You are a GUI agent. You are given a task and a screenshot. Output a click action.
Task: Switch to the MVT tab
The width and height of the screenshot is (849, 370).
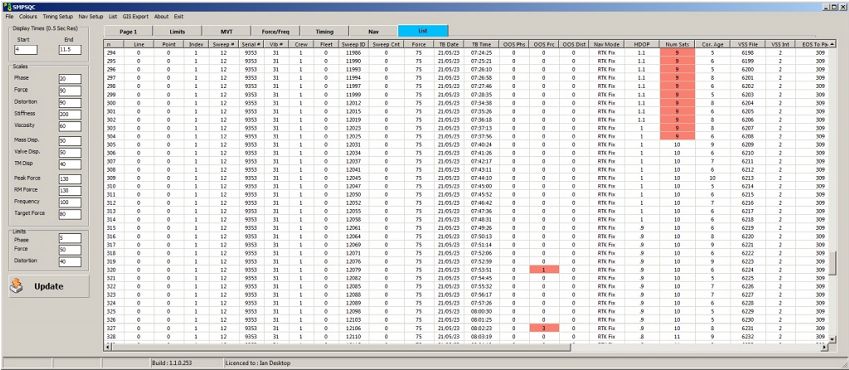coord(226,31)
